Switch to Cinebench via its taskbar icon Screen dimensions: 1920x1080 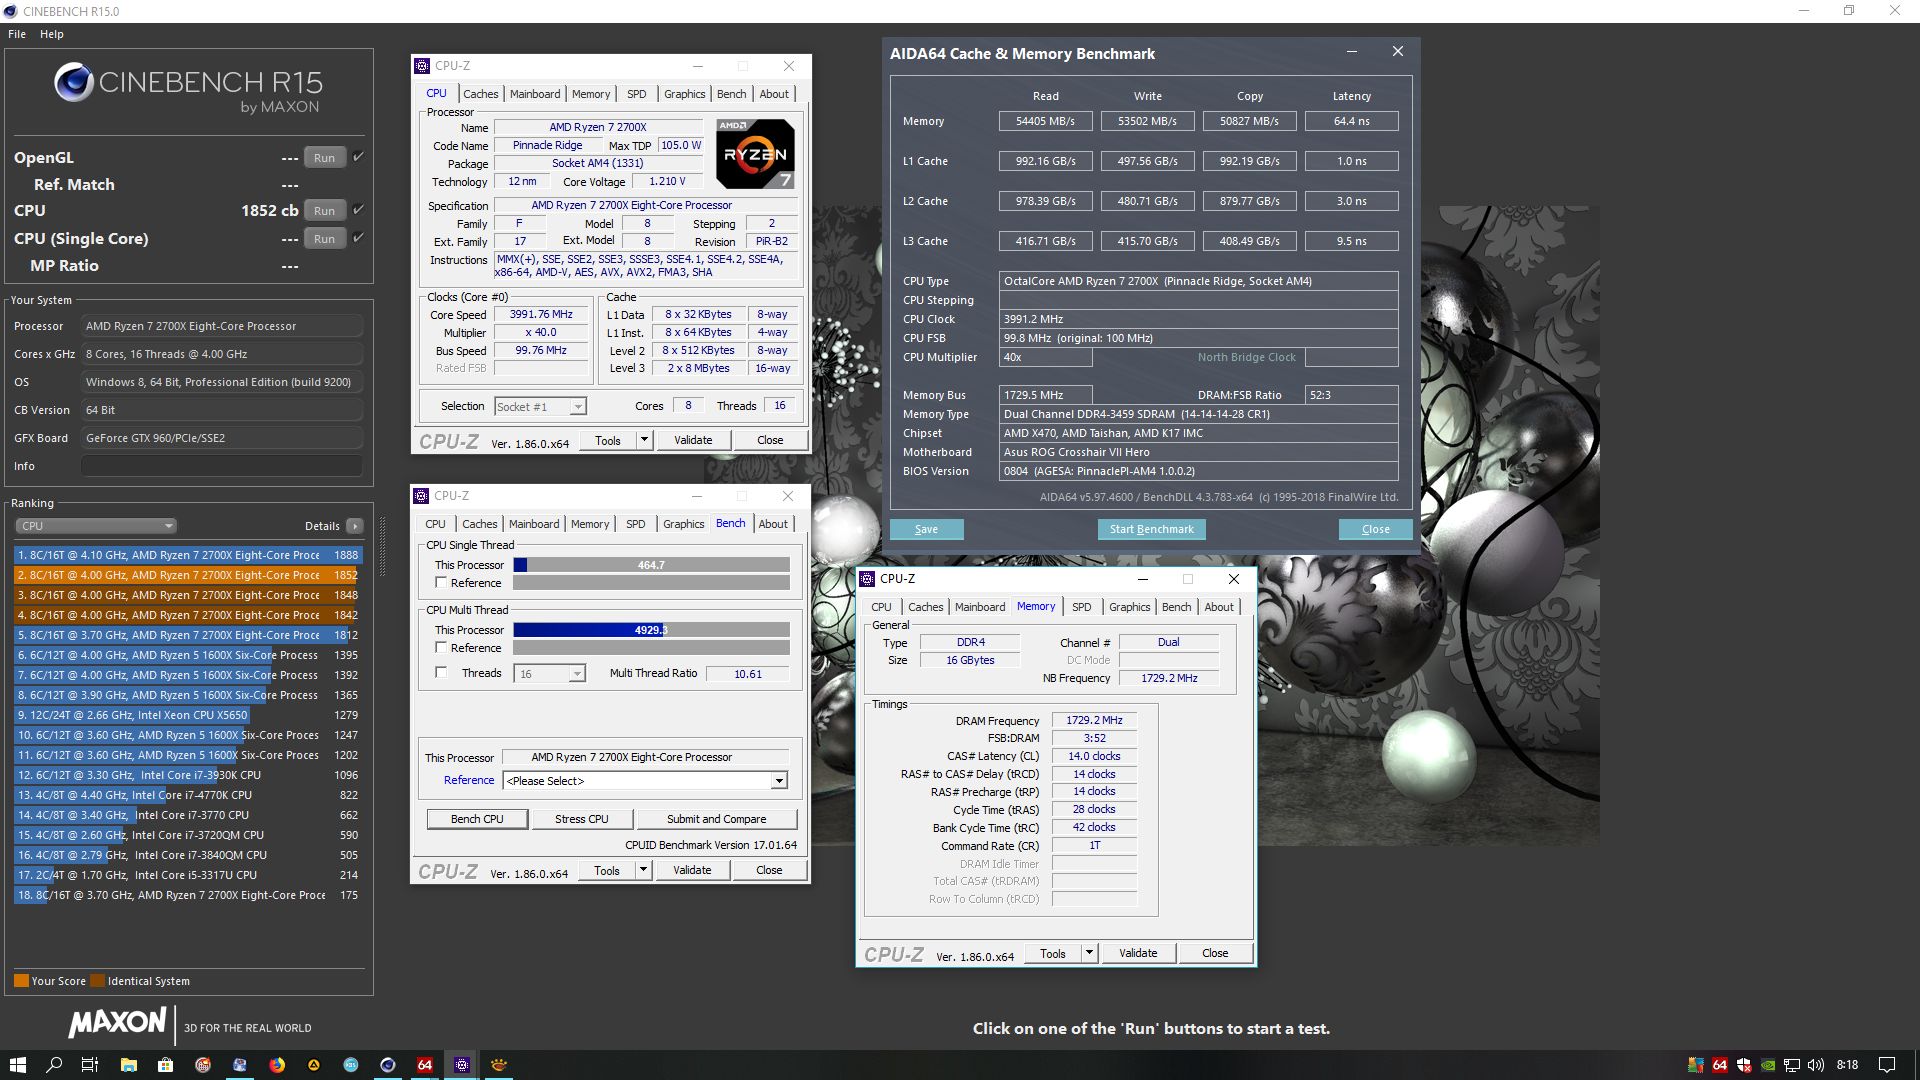[388, 1064]
